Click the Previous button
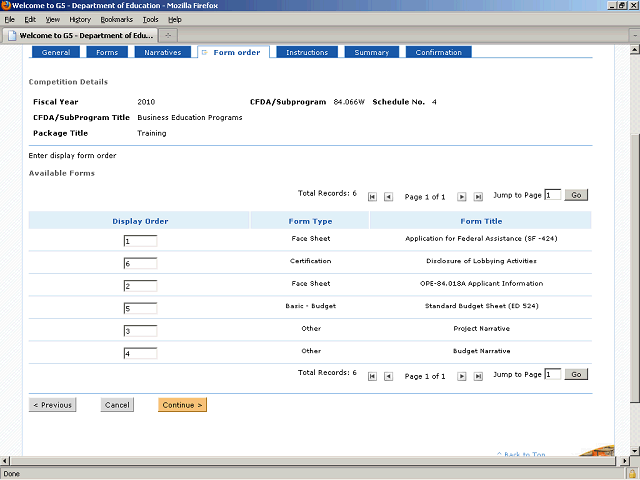The height and width of the screenshot is (480, 640). pos(52,405)
